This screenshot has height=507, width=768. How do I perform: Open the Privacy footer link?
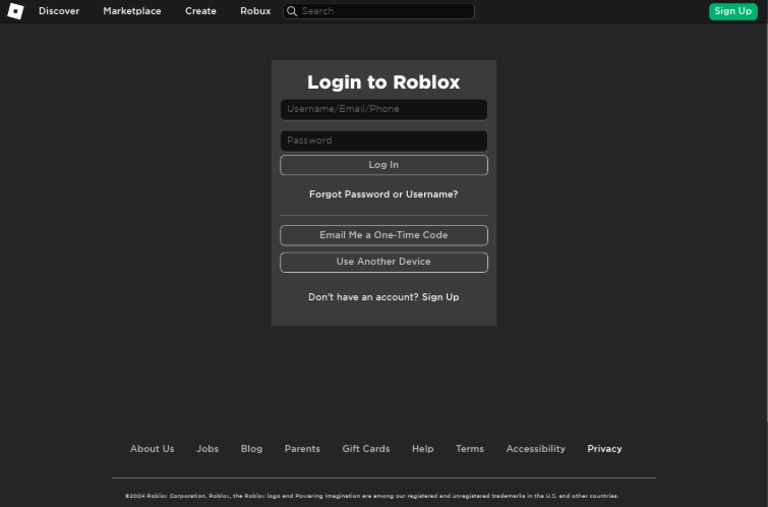604,449
